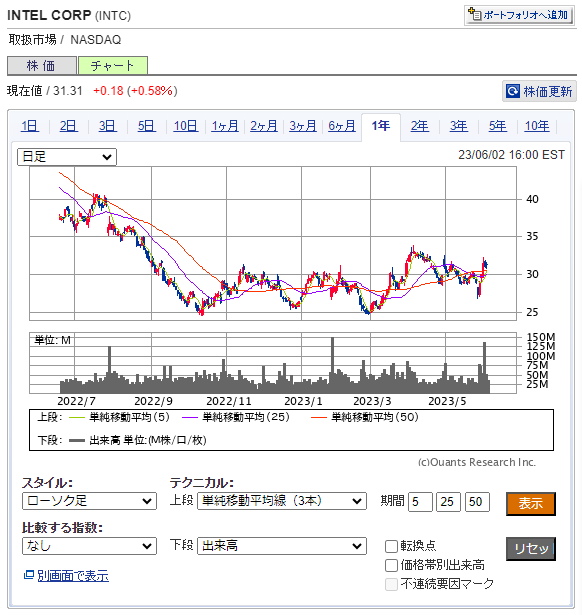Click the 2023/3 axis label

[372, 401]
